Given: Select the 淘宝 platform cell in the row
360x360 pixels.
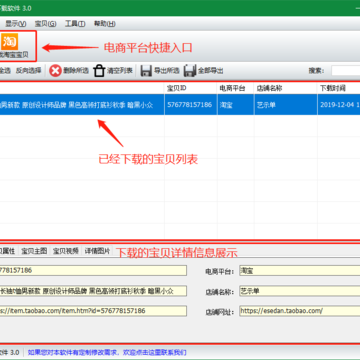Looking at the screenshot, I should [236, 105].
